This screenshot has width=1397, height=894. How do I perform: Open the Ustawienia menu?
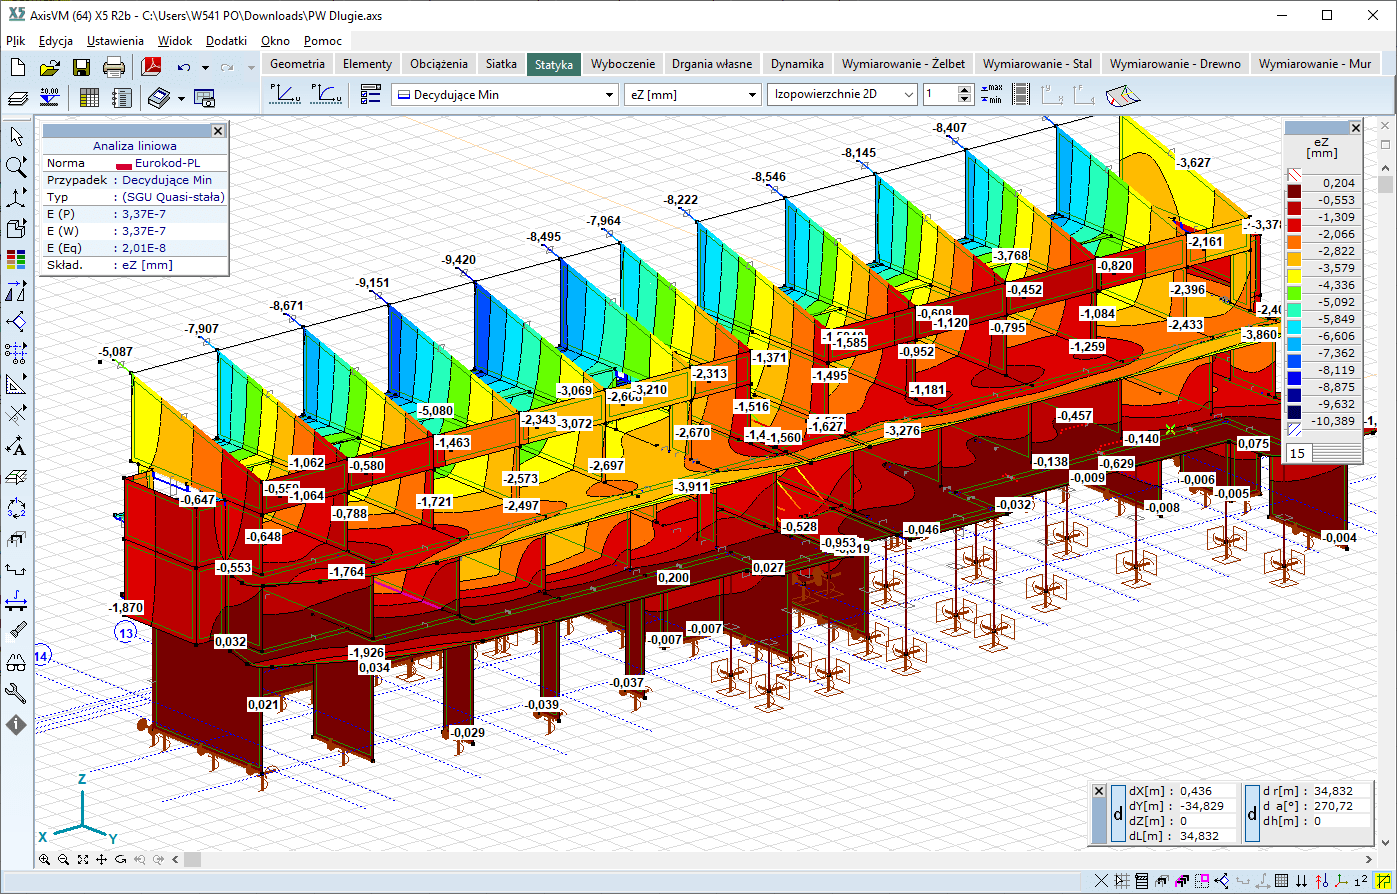[x=115, y=41]
